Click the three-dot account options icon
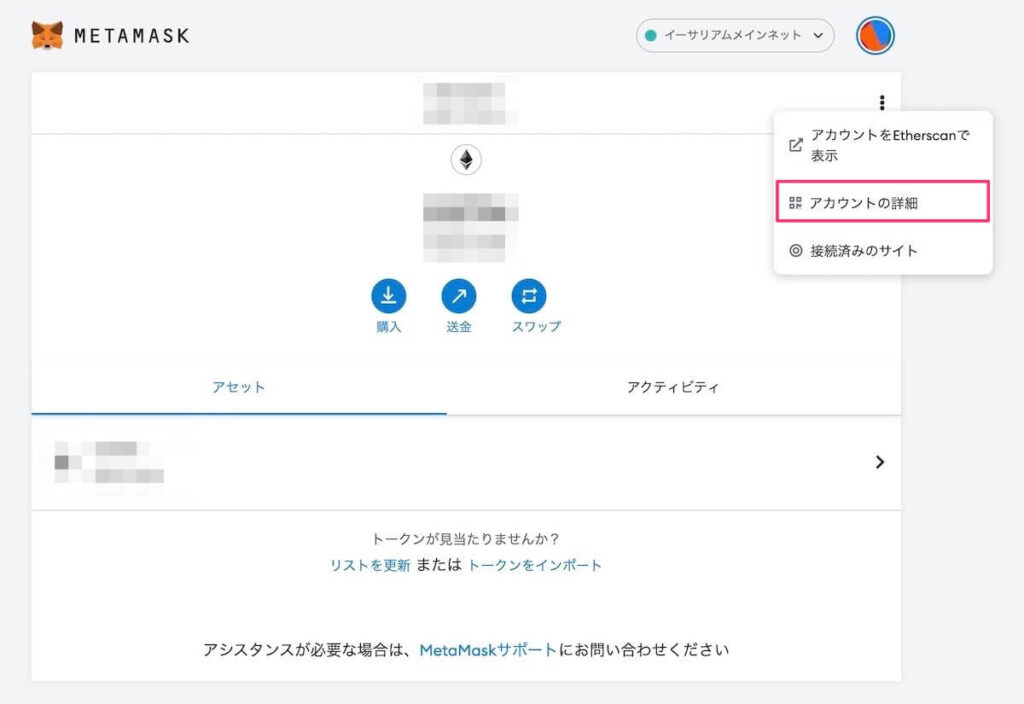1024x704 pixels. (881, 102)
